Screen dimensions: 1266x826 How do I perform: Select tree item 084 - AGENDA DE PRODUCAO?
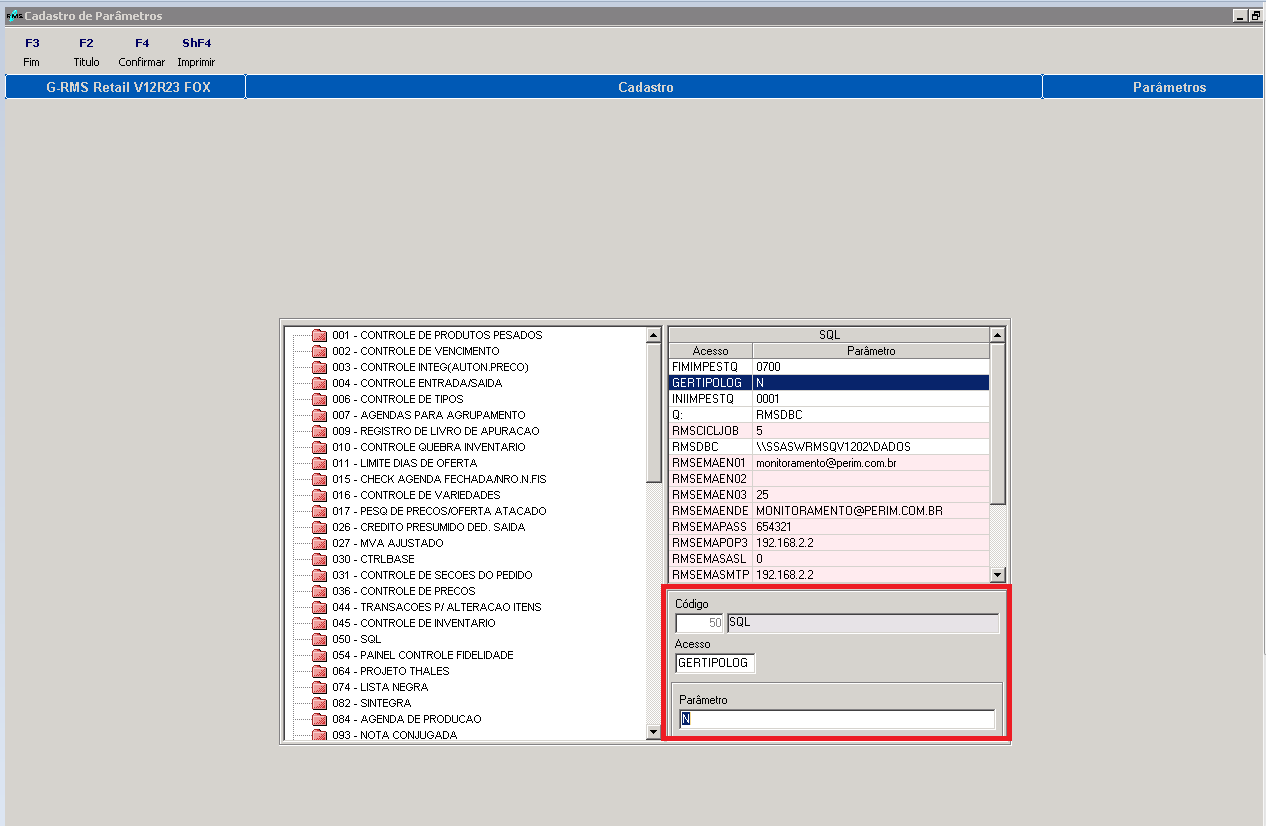(407, 719)
